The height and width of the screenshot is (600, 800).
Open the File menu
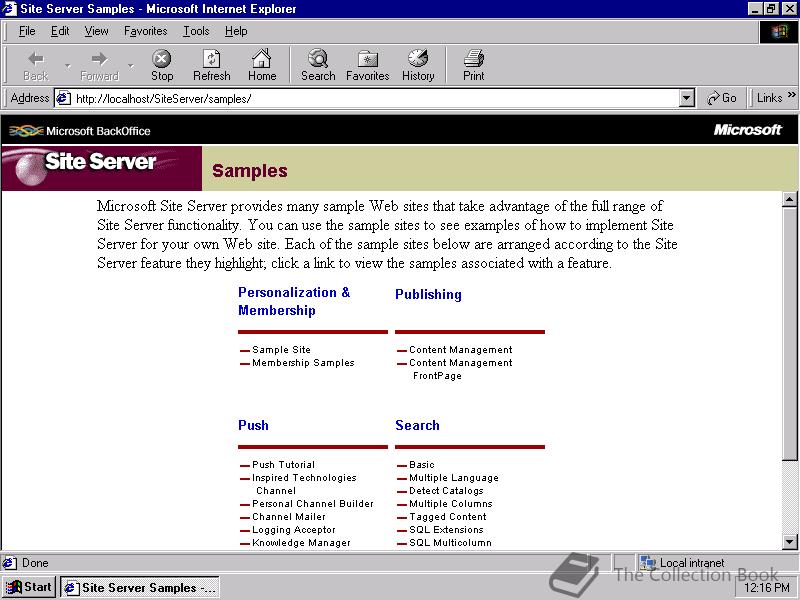pos(27,31)
